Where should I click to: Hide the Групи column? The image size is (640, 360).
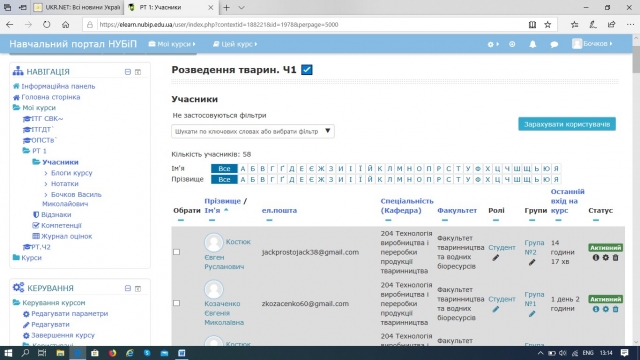[x=531, y=220]
